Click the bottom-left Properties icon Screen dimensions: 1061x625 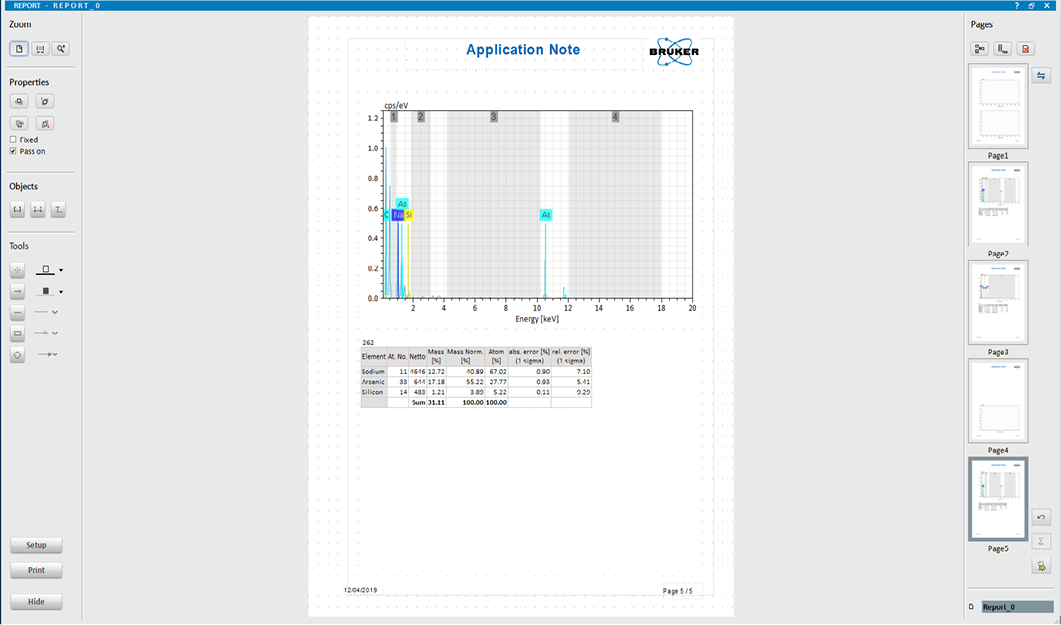click(x=19, y=124)
